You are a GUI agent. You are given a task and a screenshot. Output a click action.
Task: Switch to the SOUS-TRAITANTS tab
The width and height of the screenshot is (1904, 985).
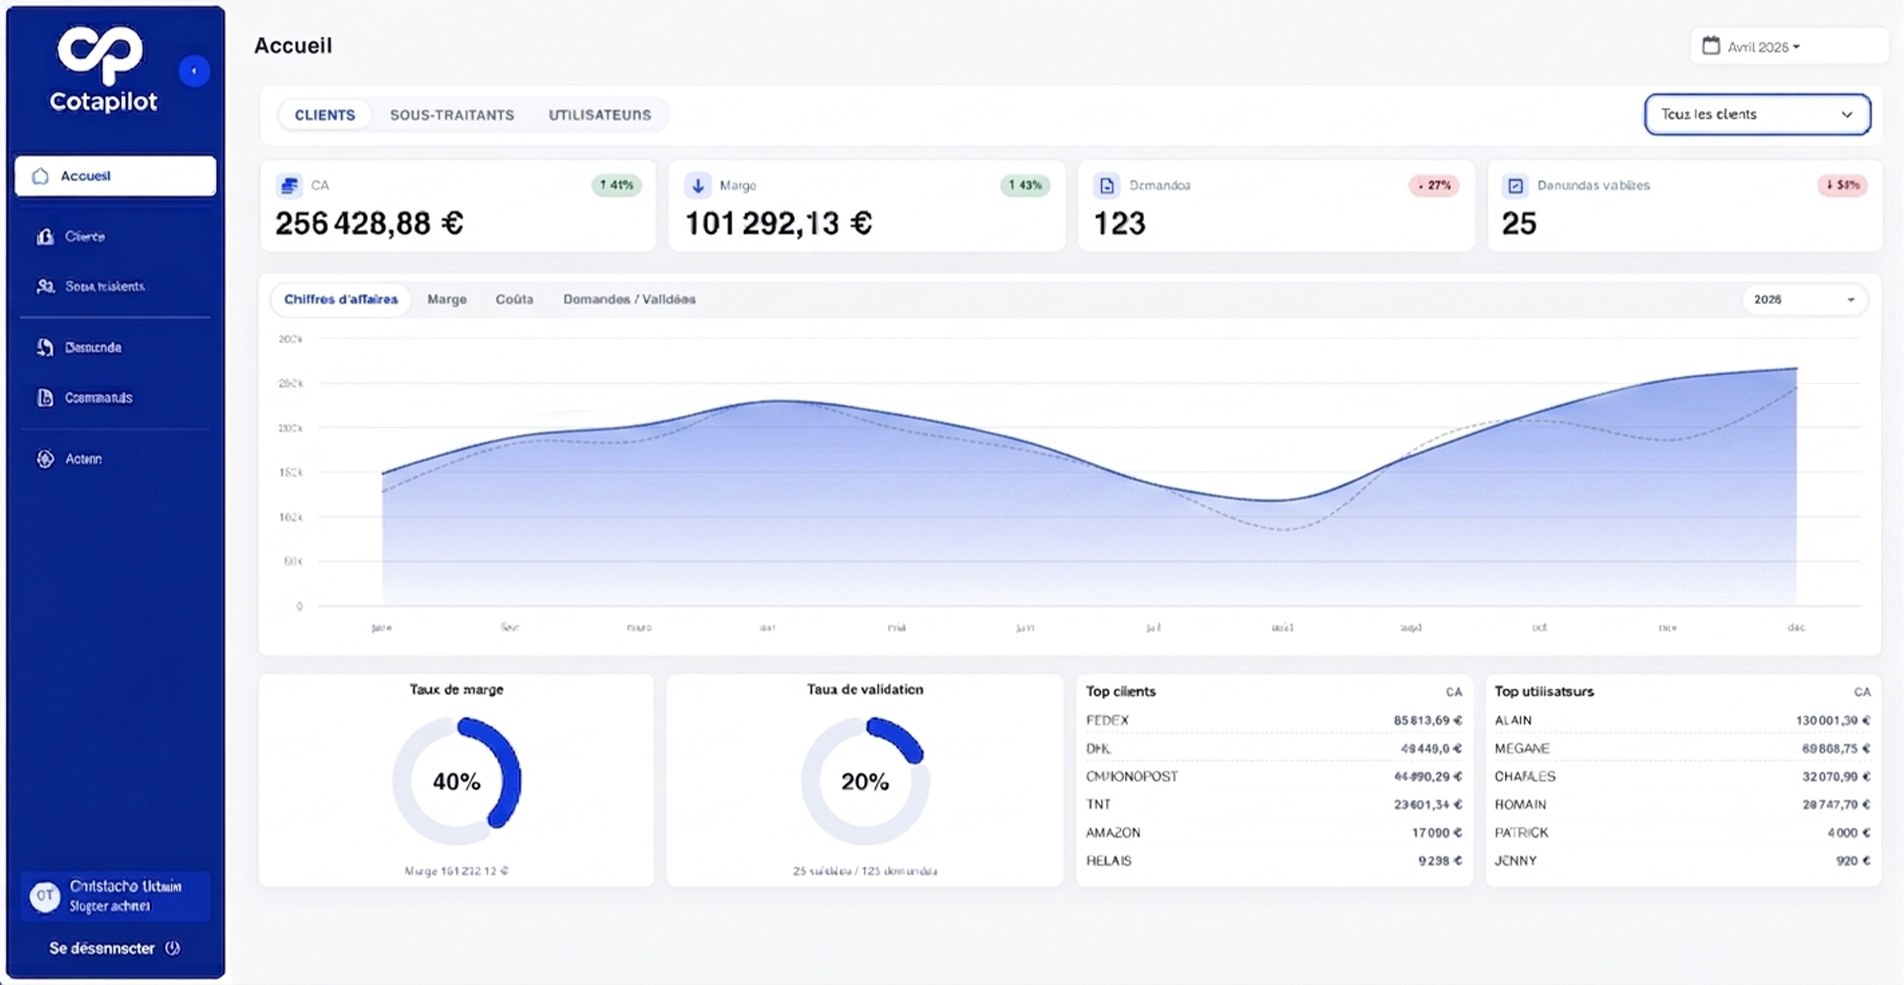coord(452,115)
